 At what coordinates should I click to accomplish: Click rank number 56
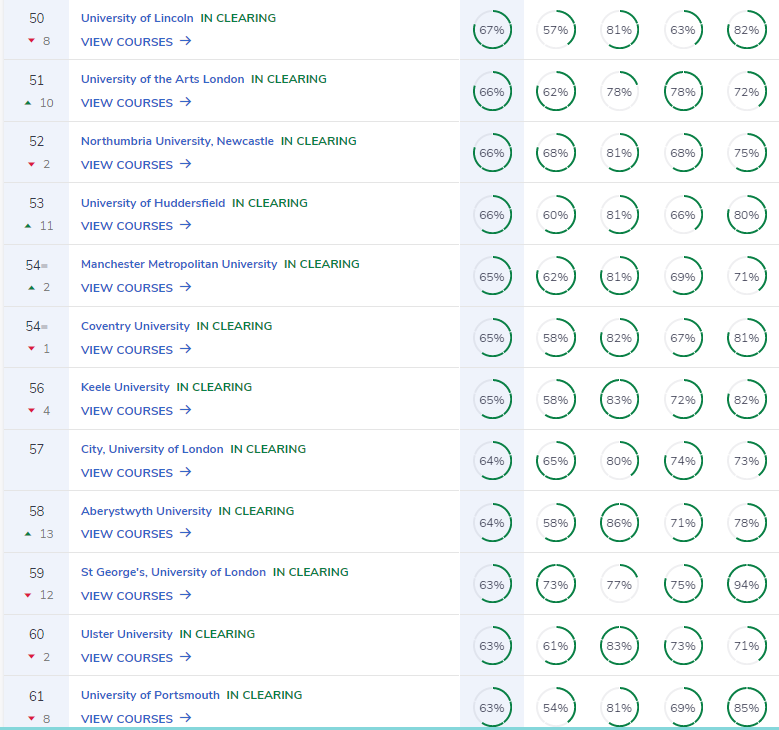click(x=36, y=388)
